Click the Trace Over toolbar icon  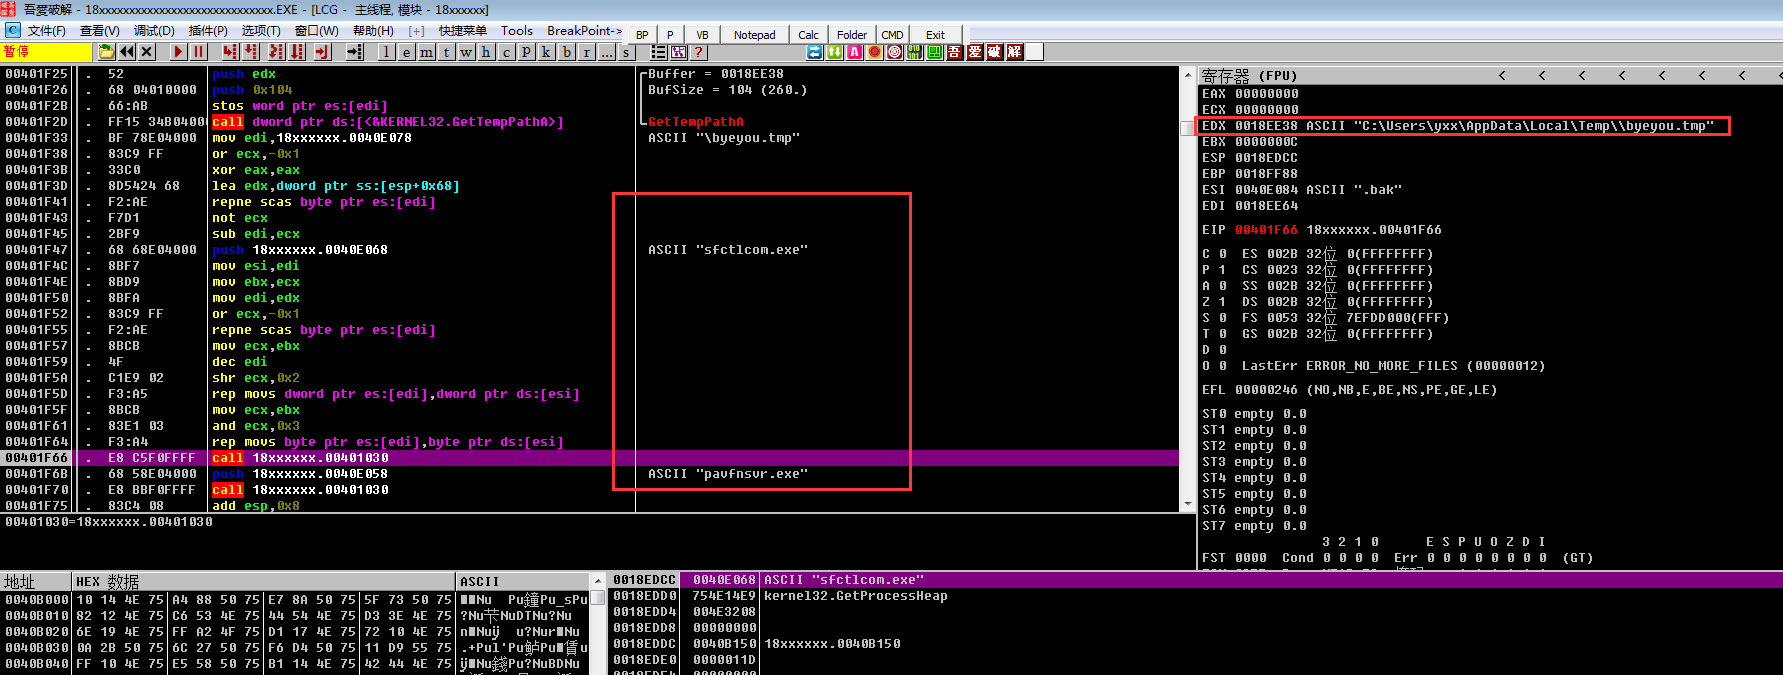[295, 52]
